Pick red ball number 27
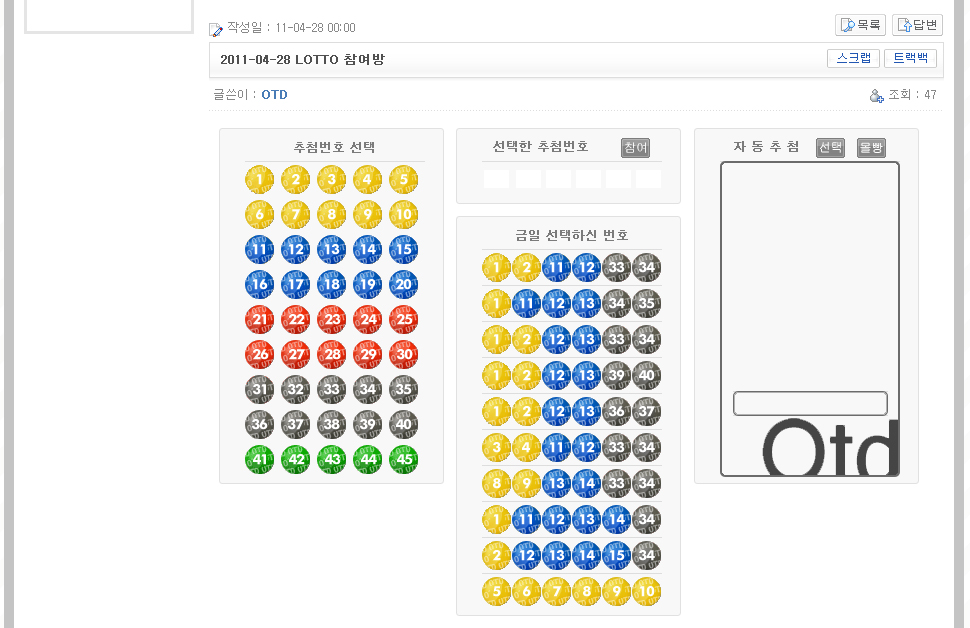This screenshot has height=628, width=970. [x=295, y=355]
